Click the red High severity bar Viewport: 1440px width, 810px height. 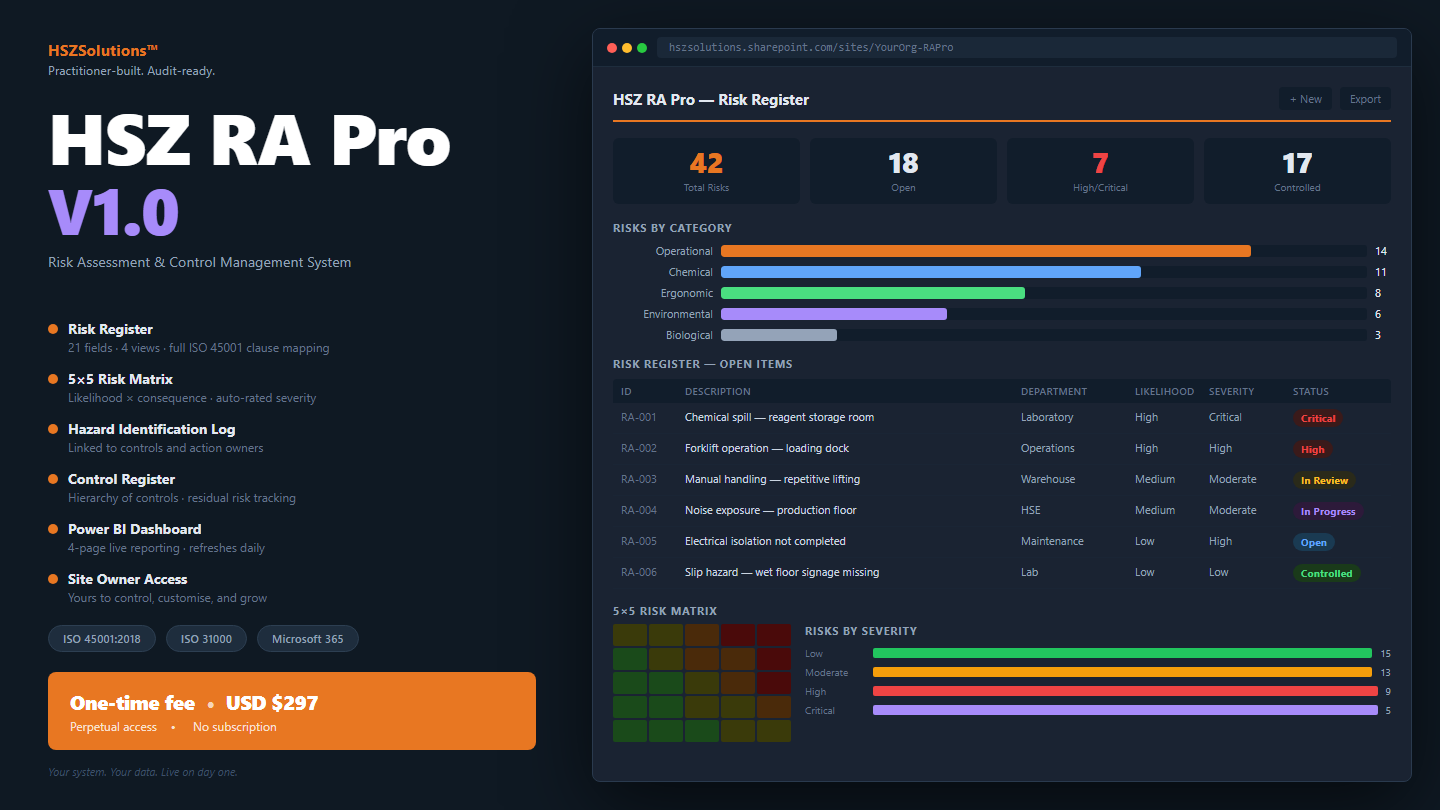(x=1125, y=691)
